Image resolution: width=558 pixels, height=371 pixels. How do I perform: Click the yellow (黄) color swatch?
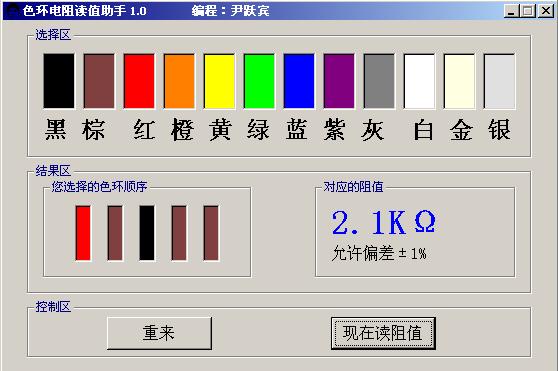(x=219, y=81)
